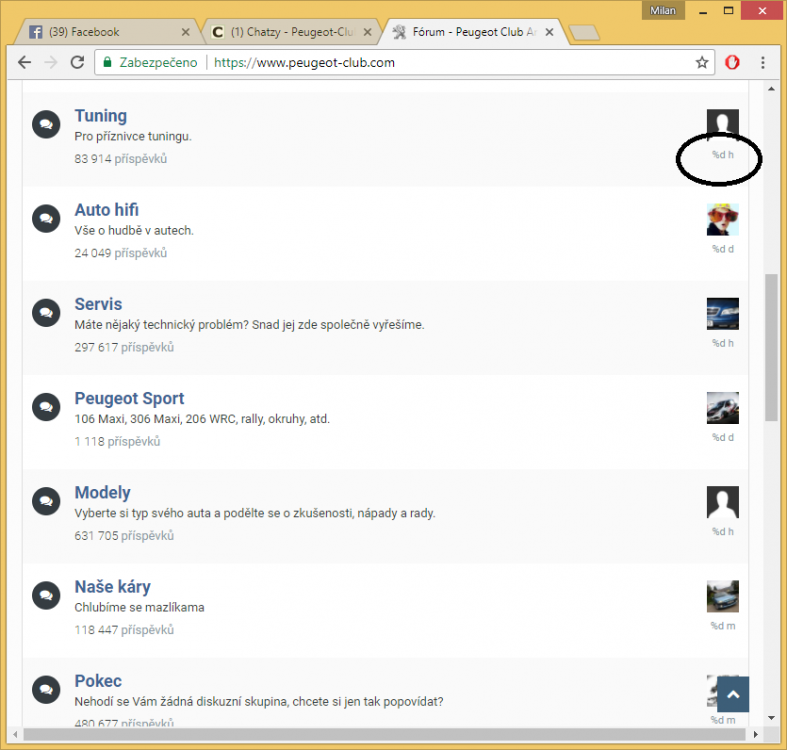This screenshot has height=750, width=787.
Task: Open the Modely forum link
Action: tap(102, 492)
